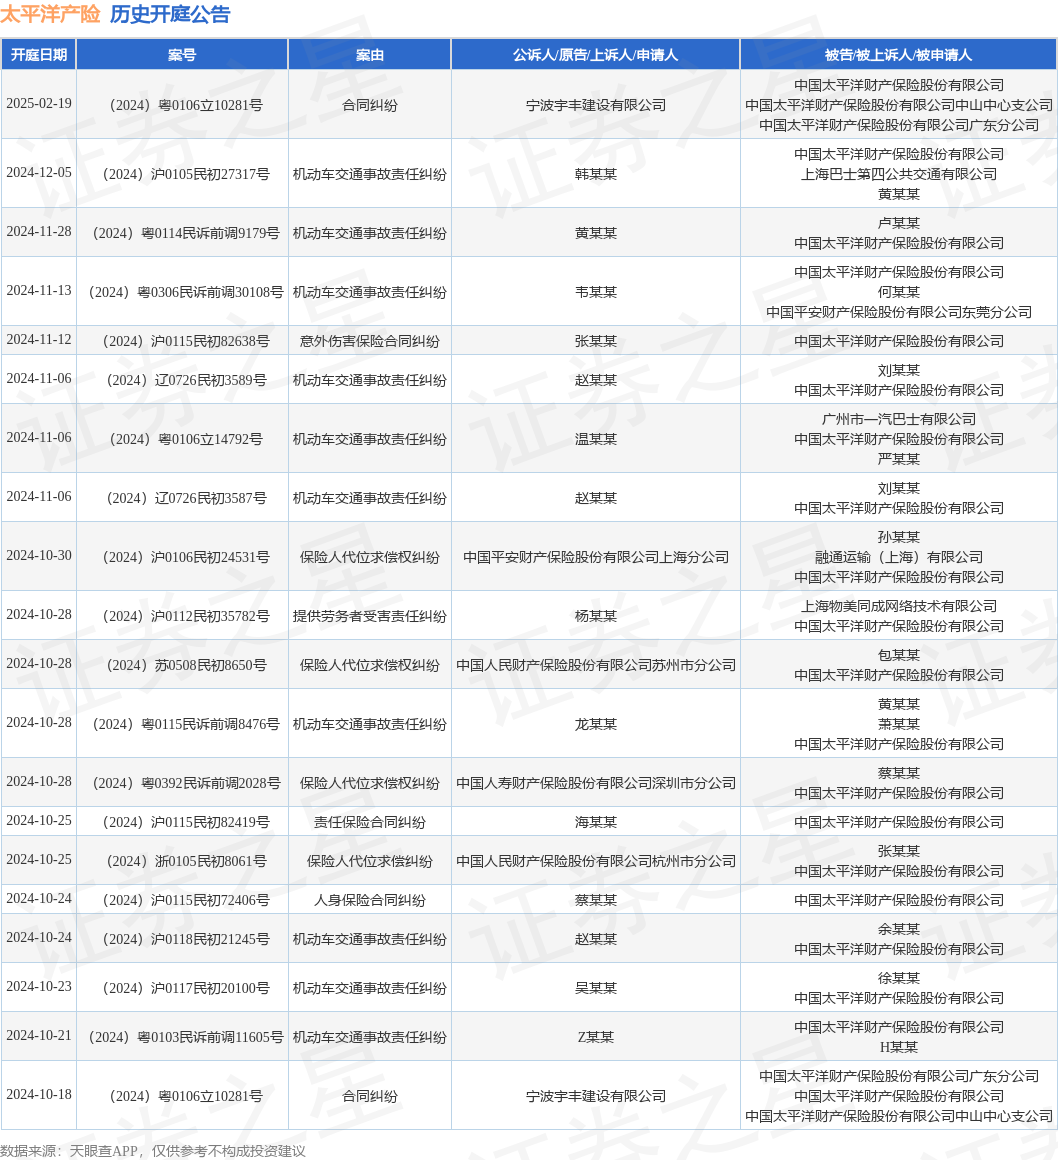Select case number 沪0115民初82419号
The height and width of the screenshot is (1160, 1058).
pyautogui.click(x=210, y=823)
